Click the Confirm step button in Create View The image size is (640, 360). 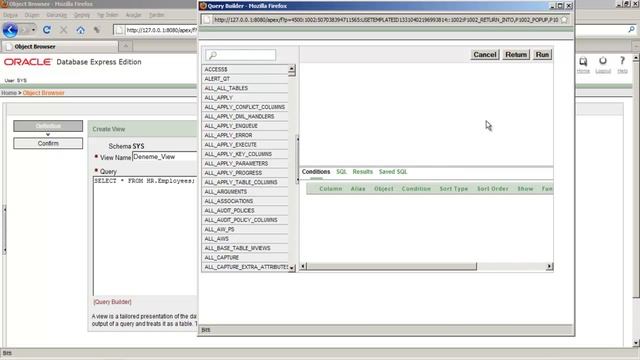(48, 143)
